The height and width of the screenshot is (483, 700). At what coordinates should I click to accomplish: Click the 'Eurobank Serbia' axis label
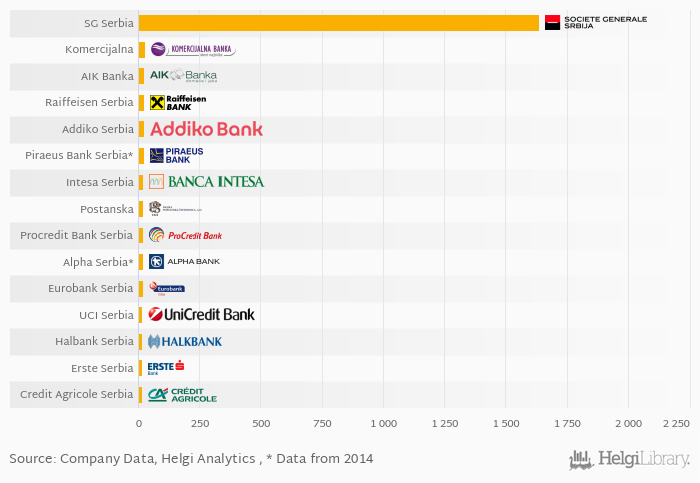(x=91, y=288)
